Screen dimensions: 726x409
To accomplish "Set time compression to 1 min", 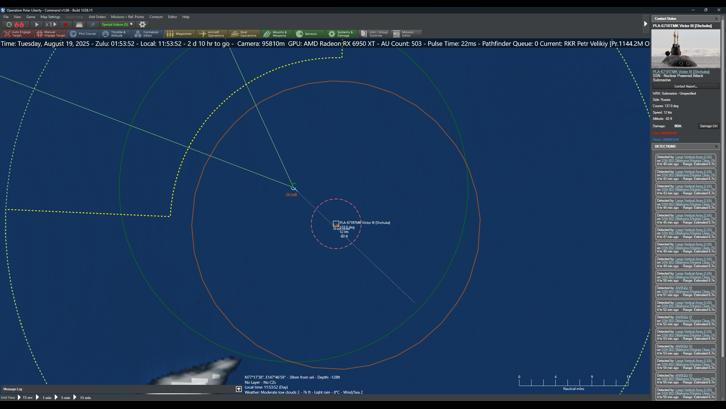I will point(44,397).
